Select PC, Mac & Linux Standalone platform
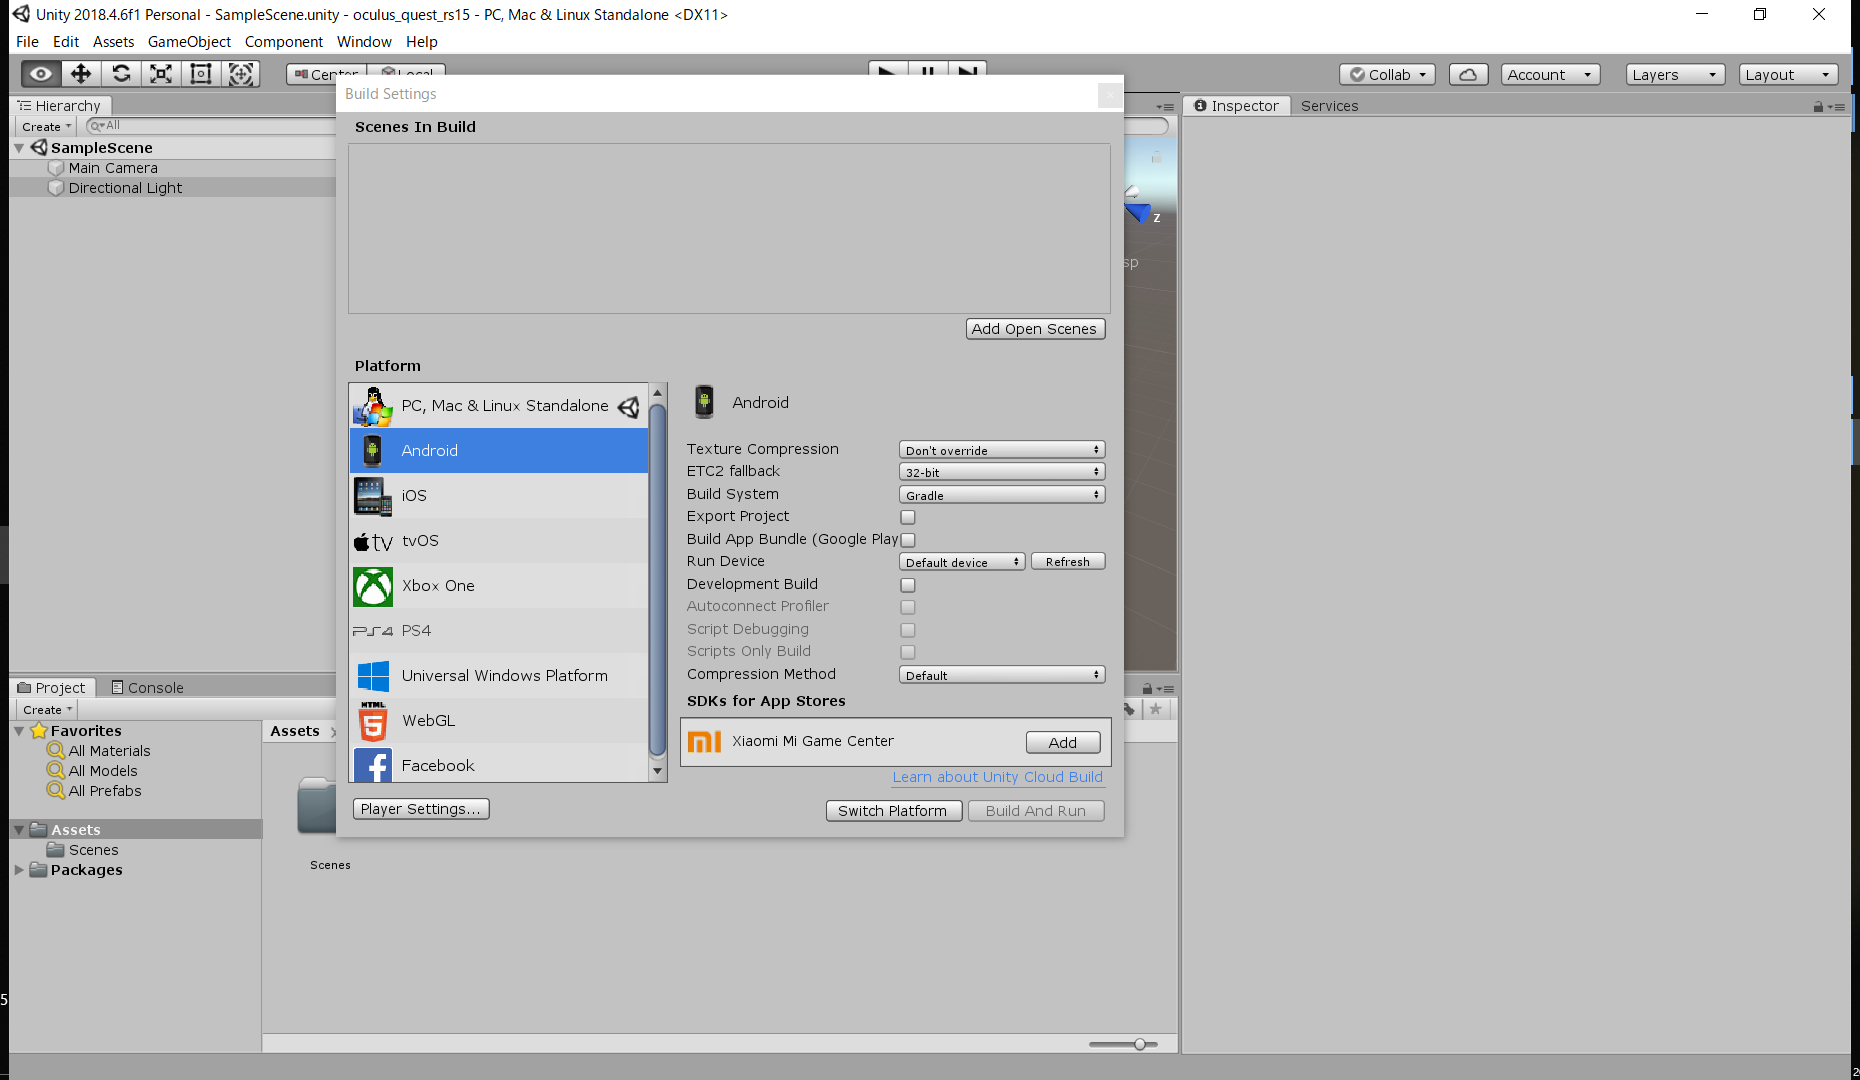The height and width of the screenshot is (1080, 1860). click(499, 406)
